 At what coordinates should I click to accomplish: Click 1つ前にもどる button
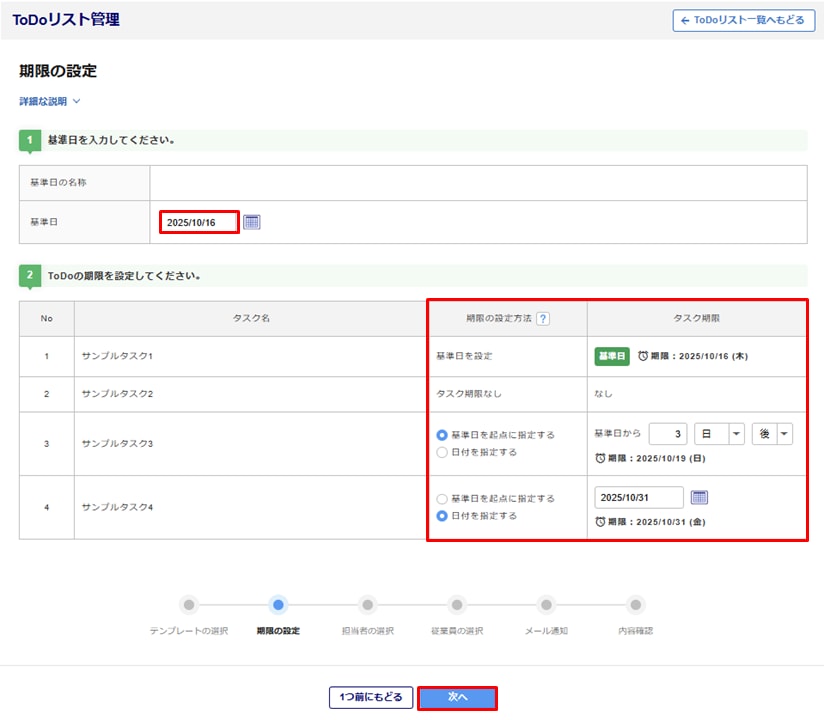coord(370,697)
